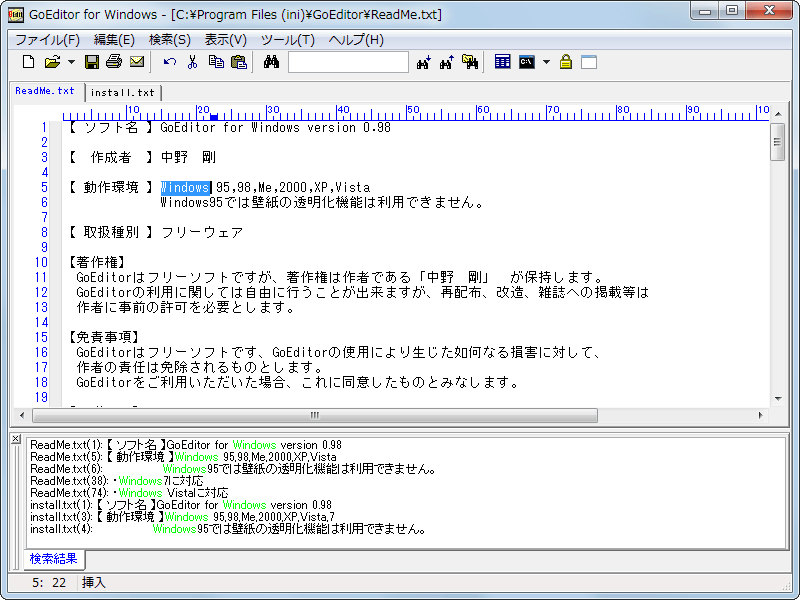Select the 検索結果 bottom tab
Image resolution: width=800 pixels, height=600 pixels.
pos(54,559)
